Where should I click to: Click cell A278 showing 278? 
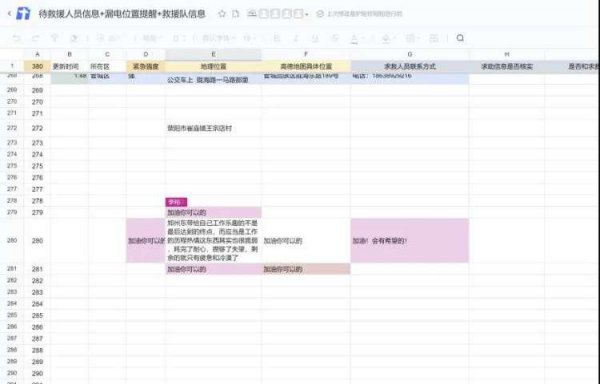[x=37, y=201]
